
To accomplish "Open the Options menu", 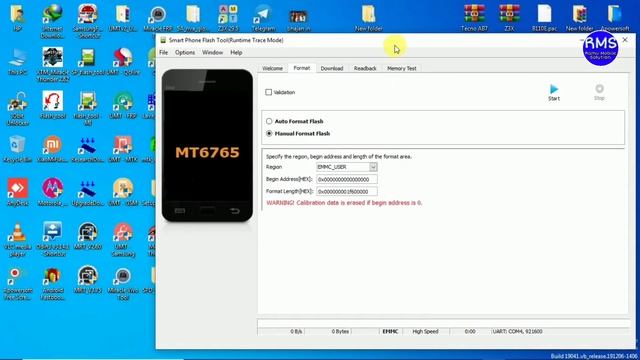I will point(185,52).
